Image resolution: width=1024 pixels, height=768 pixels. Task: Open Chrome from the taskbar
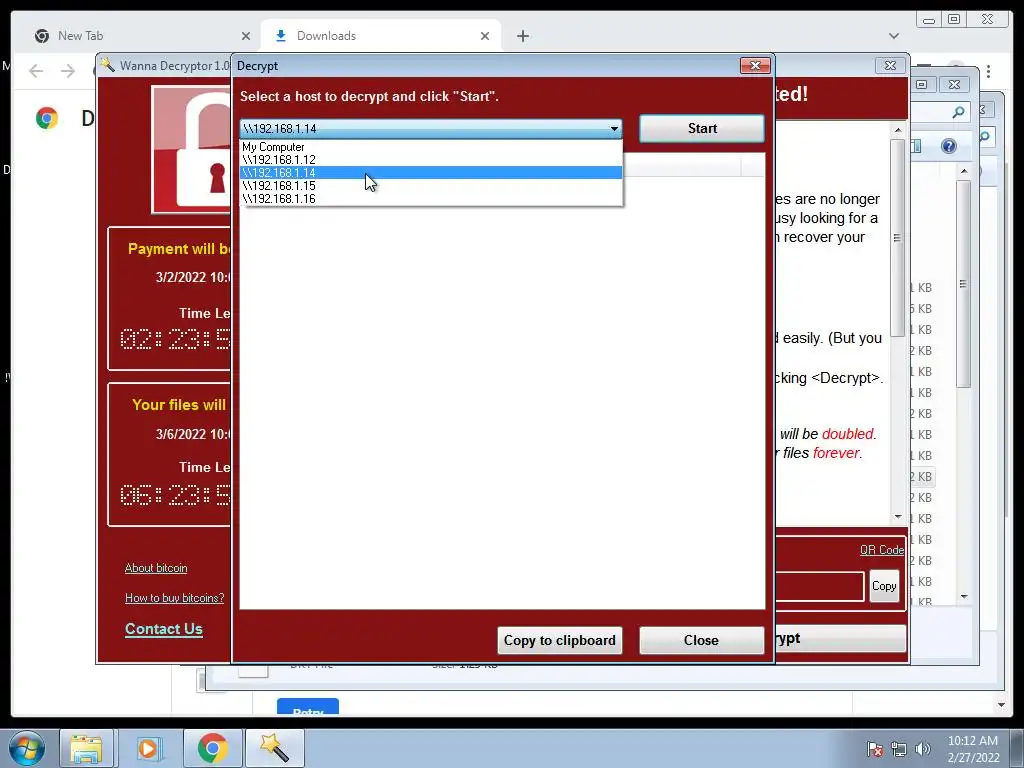click(212, 748)
